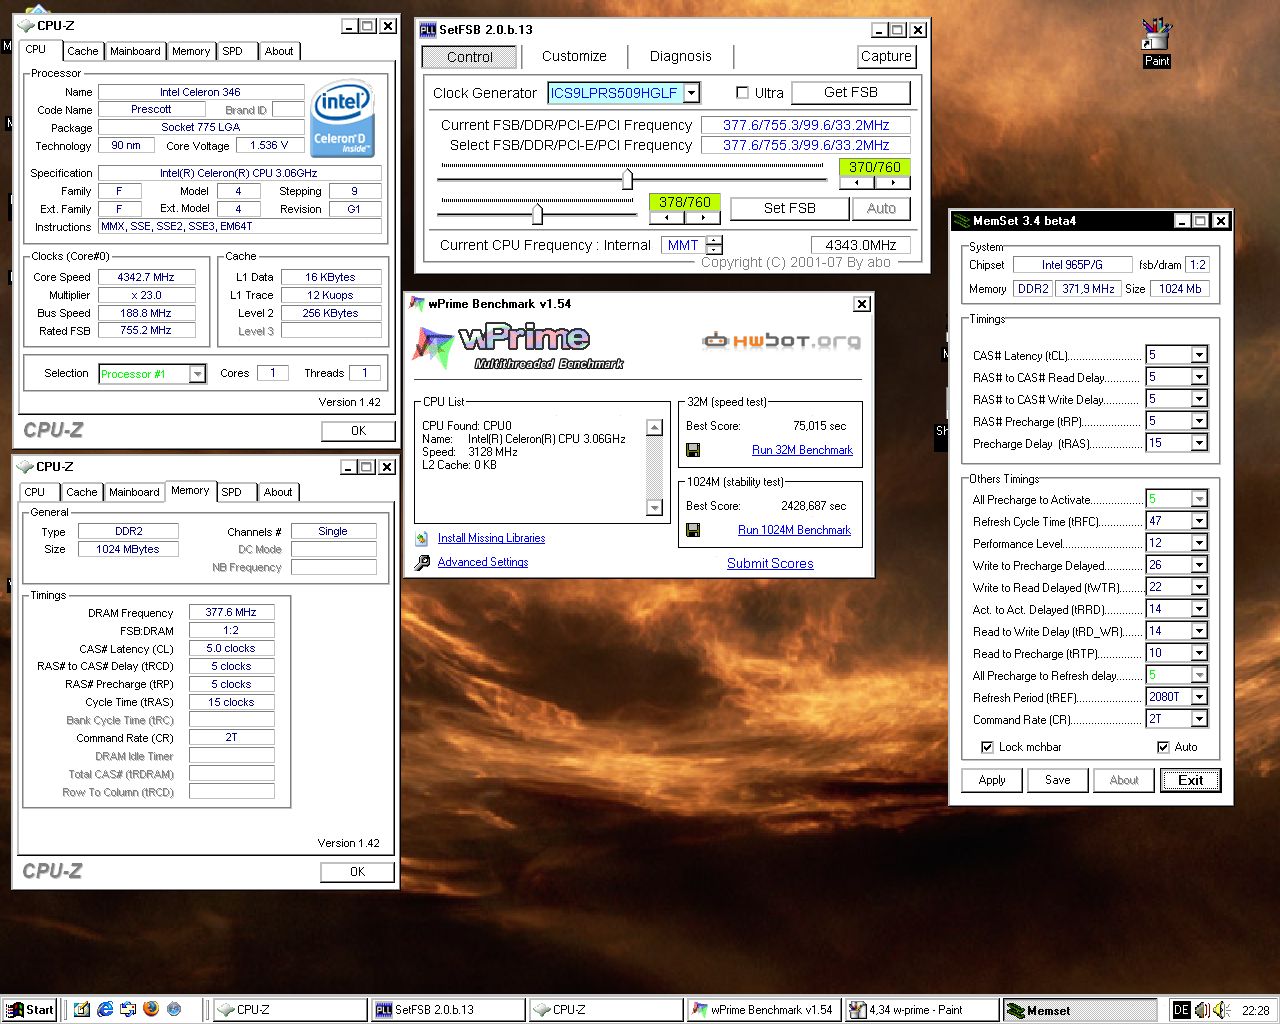Image resolution: width=1280 pixels, height=1024 pixels.
Task: Click Save button in MemSet
Action: (x=1058, y=780)
